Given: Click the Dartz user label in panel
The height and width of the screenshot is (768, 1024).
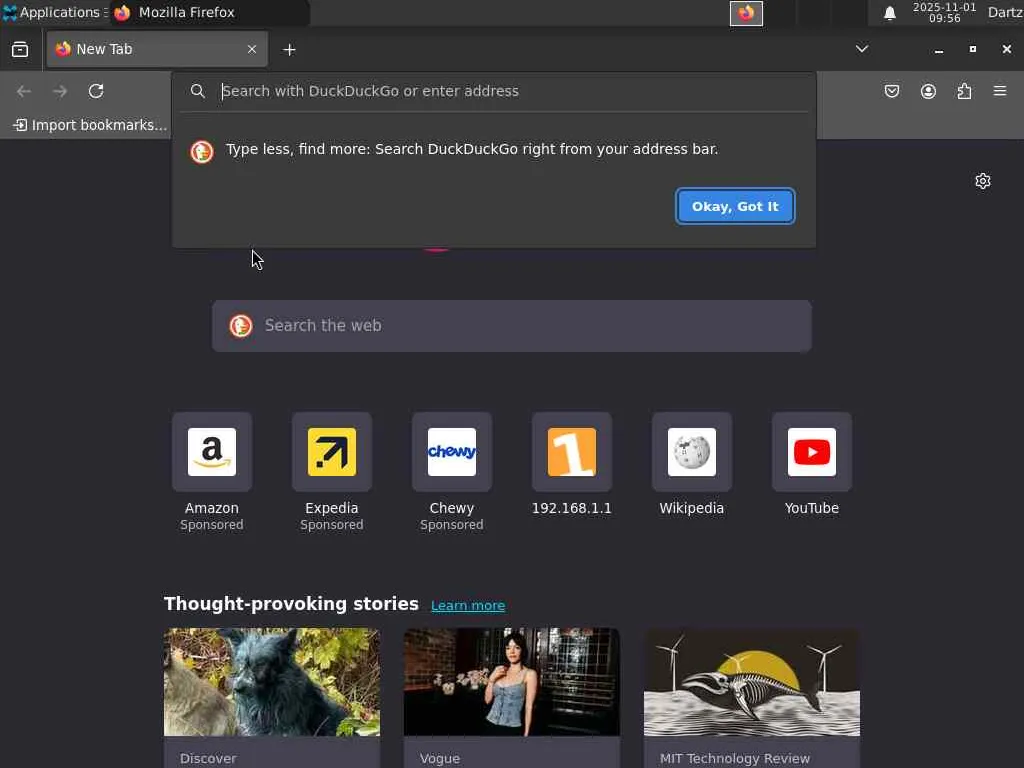Looking at the screenshot, I should [x=1005, y=12].
